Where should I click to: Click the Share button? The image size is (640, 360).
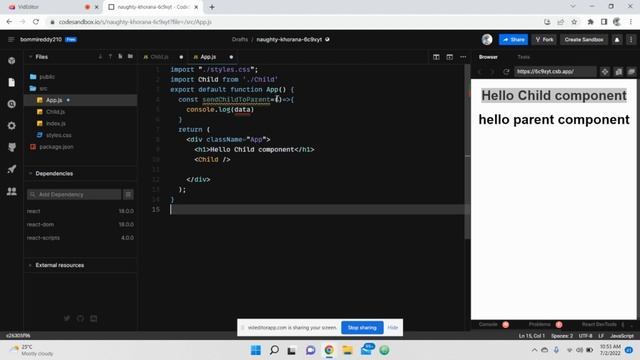point(513,40)
